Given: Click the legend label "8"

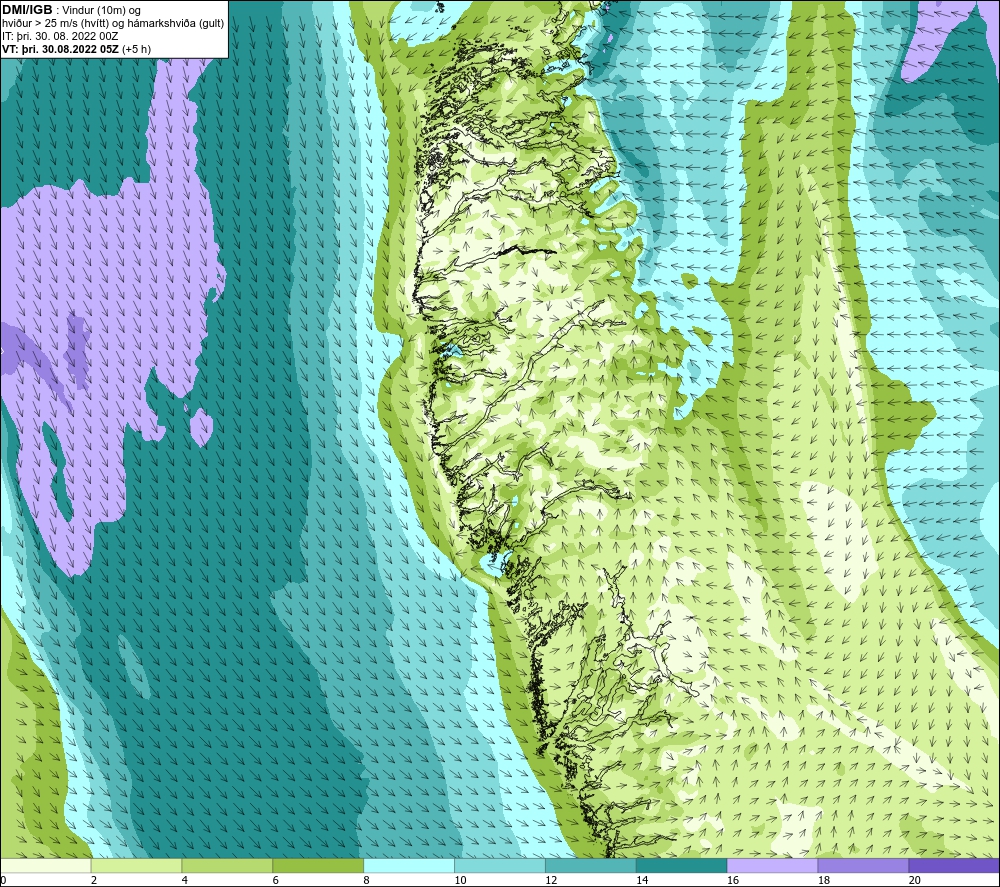Looking at the screenshot, I should [x=366, y=880].
